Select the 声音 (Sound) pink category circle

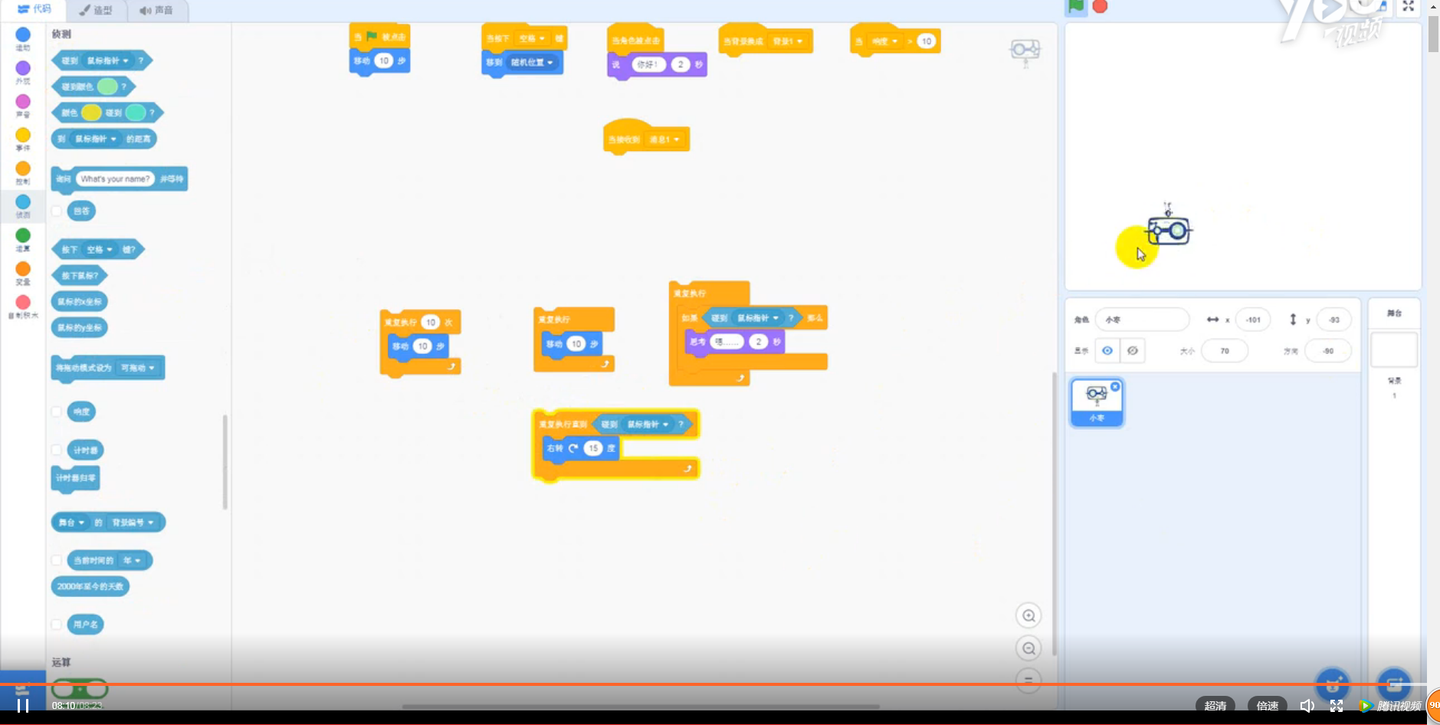click(23, 102)
